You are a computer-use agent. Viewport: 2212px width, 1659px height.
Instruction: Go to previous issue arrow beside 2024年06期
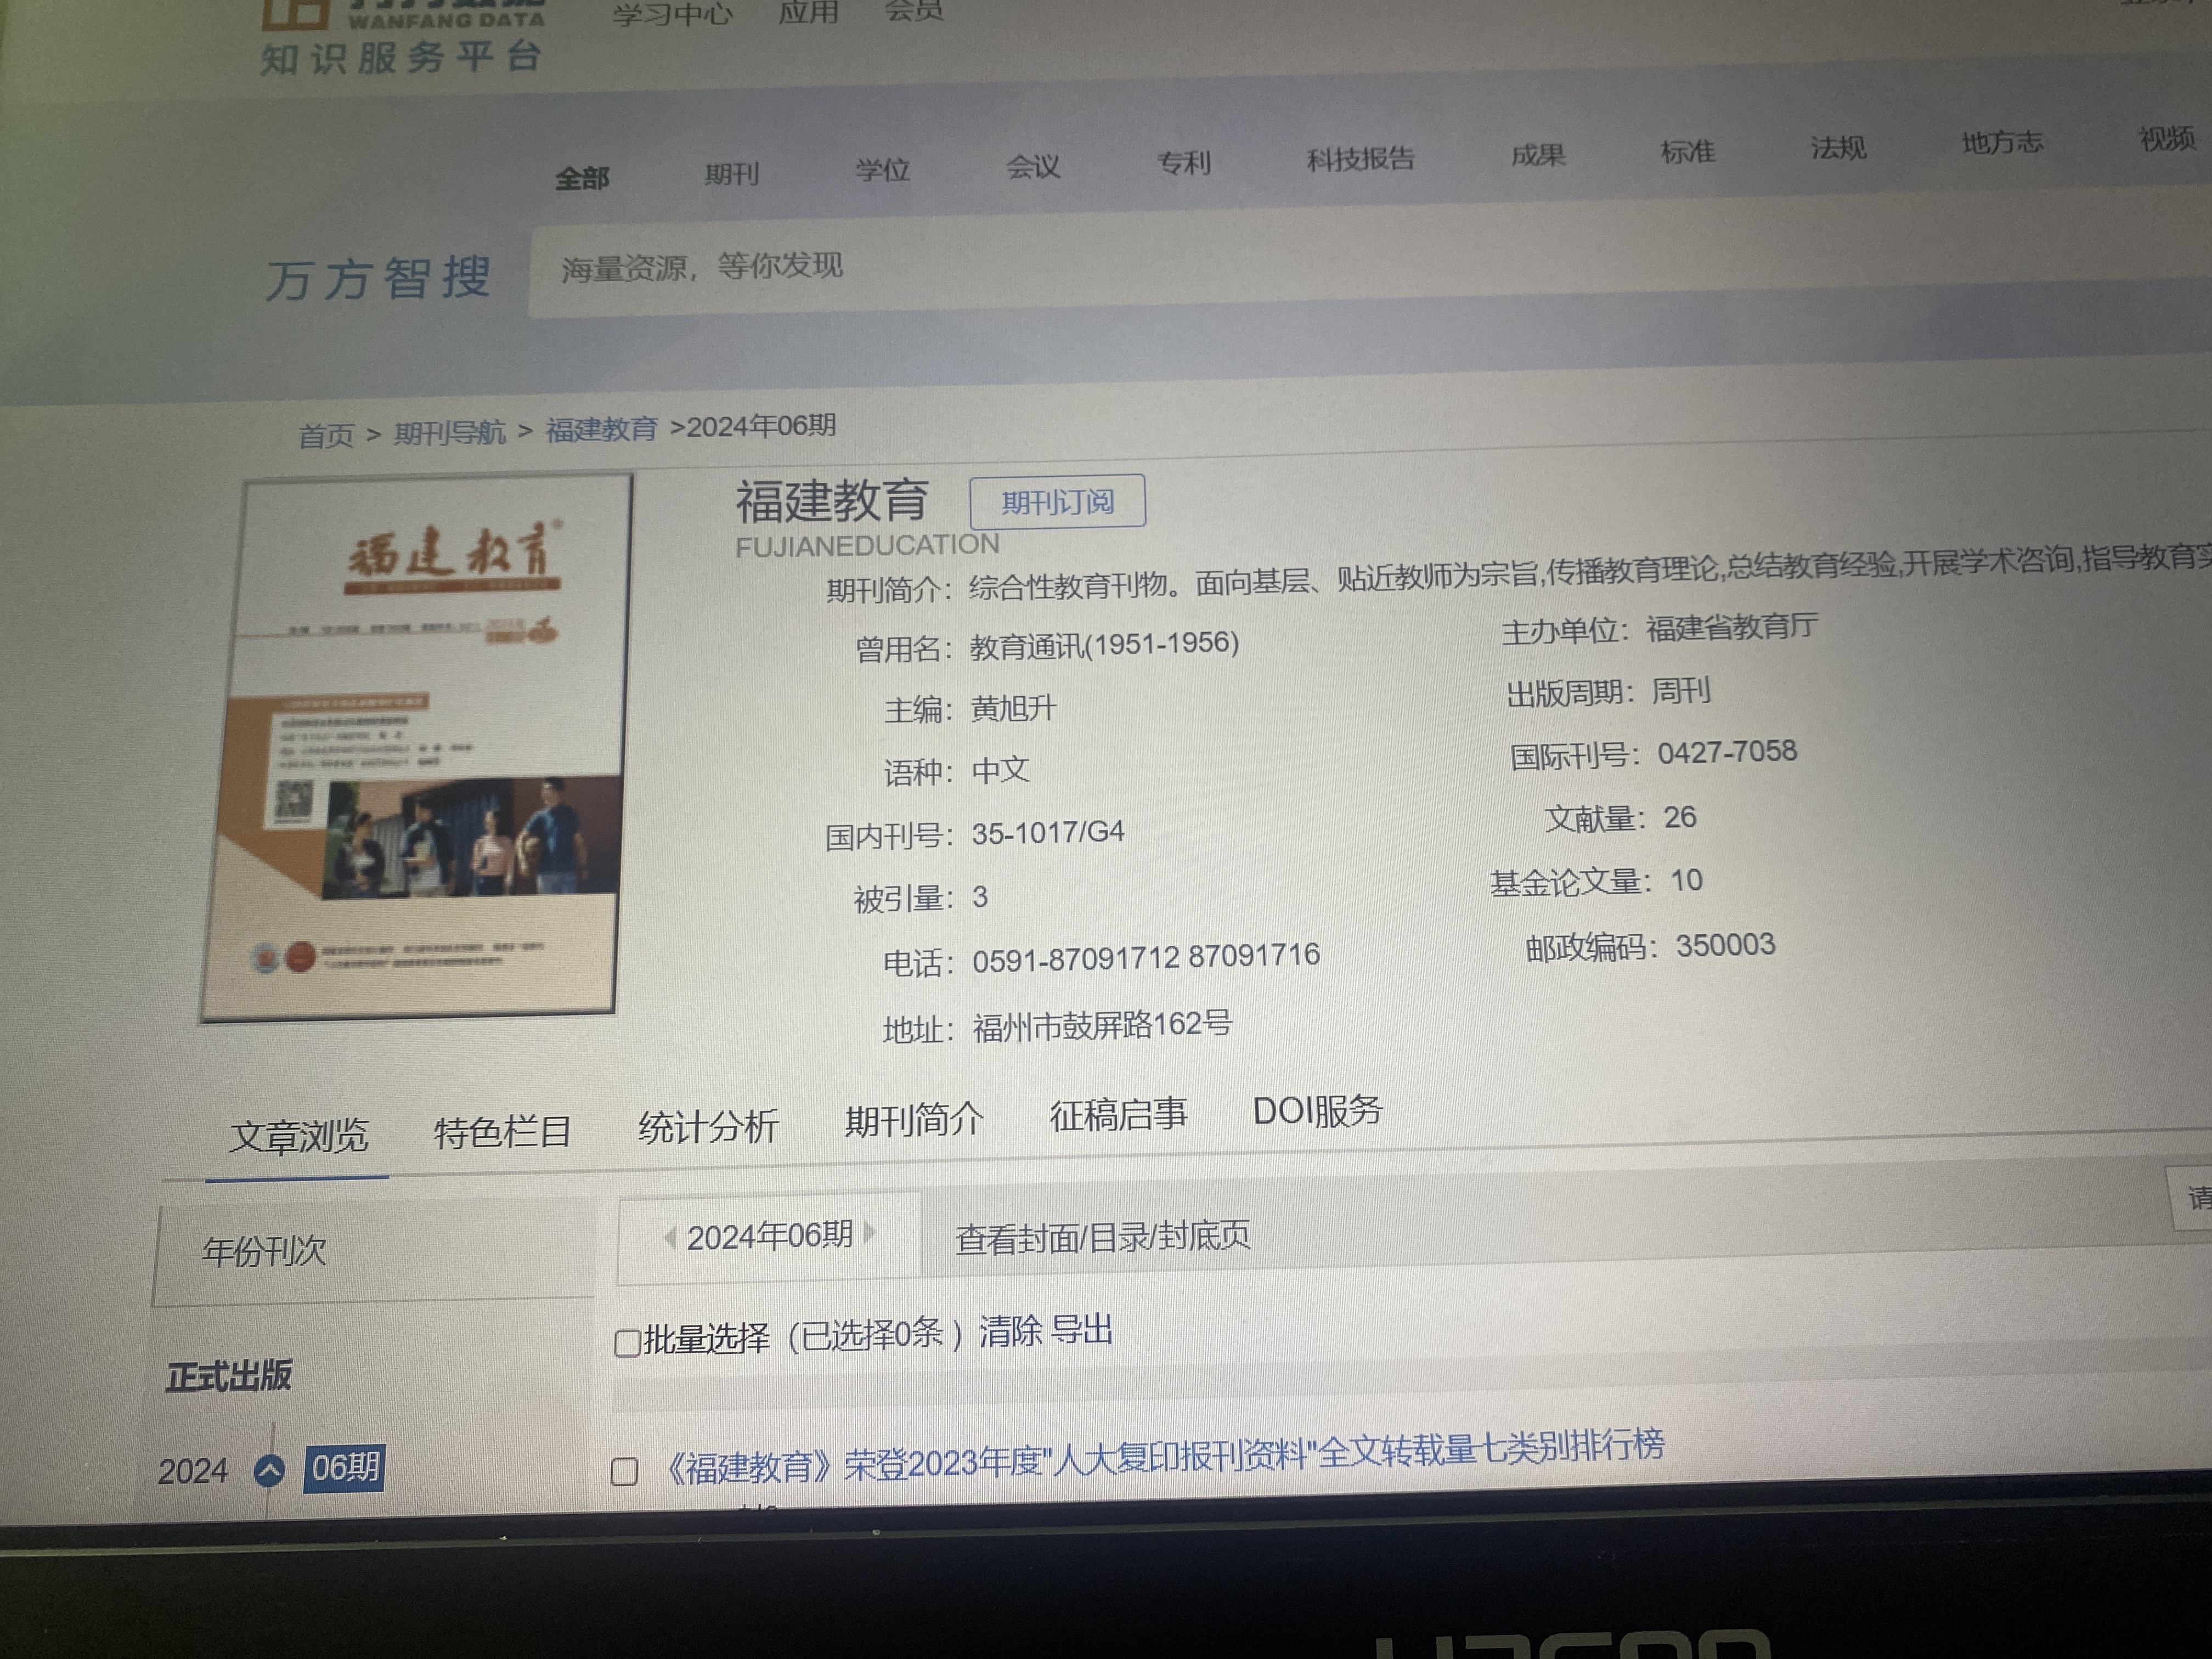click(670, 1237)
